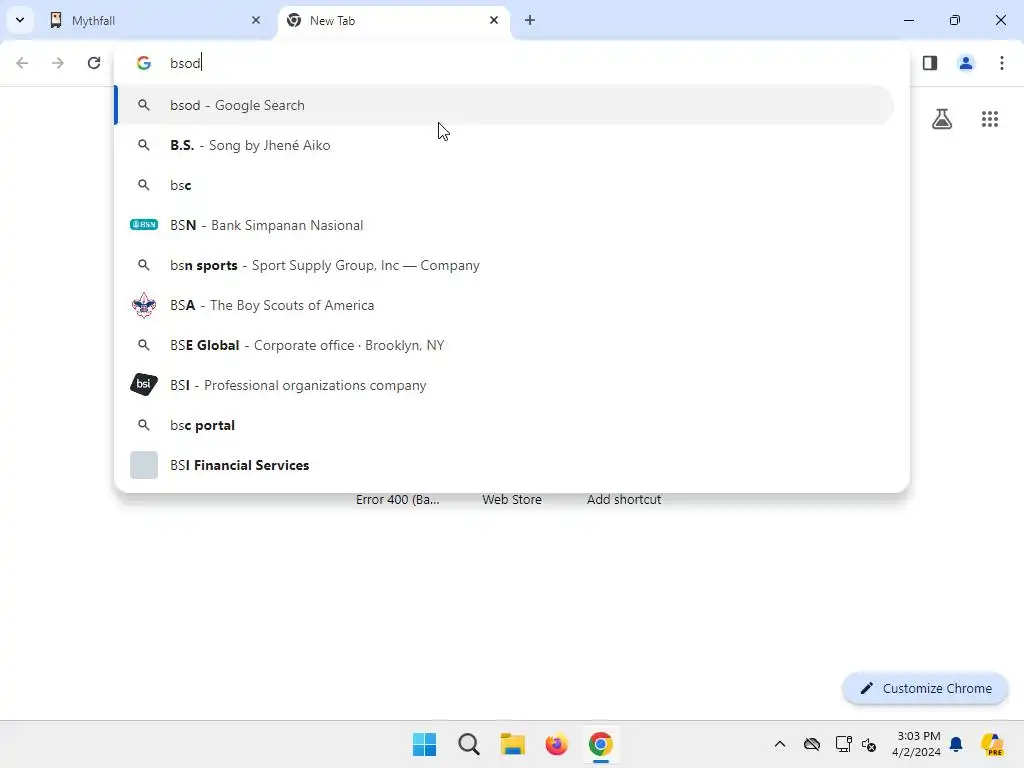Click the gray placeholder icon by BSI Financial
1024x768 pixels.
[x=144, y=465]
